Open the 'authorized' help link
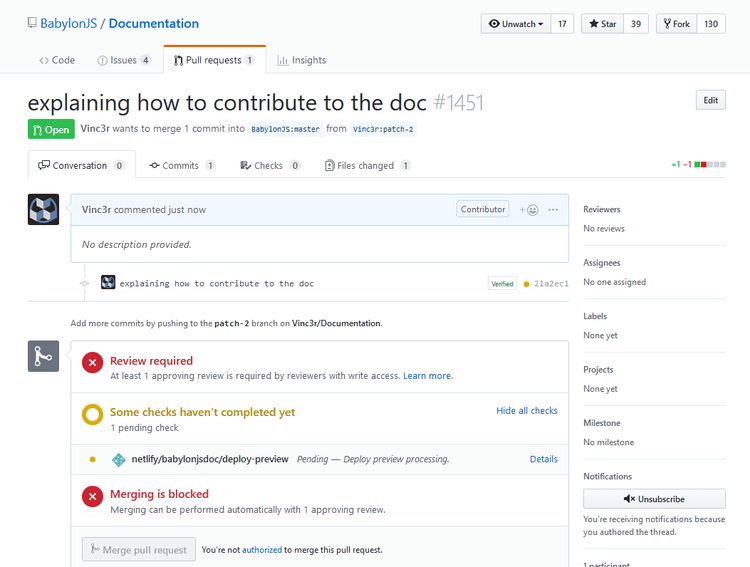Screen dimensions: 750x567 click(x=262, y=550)
